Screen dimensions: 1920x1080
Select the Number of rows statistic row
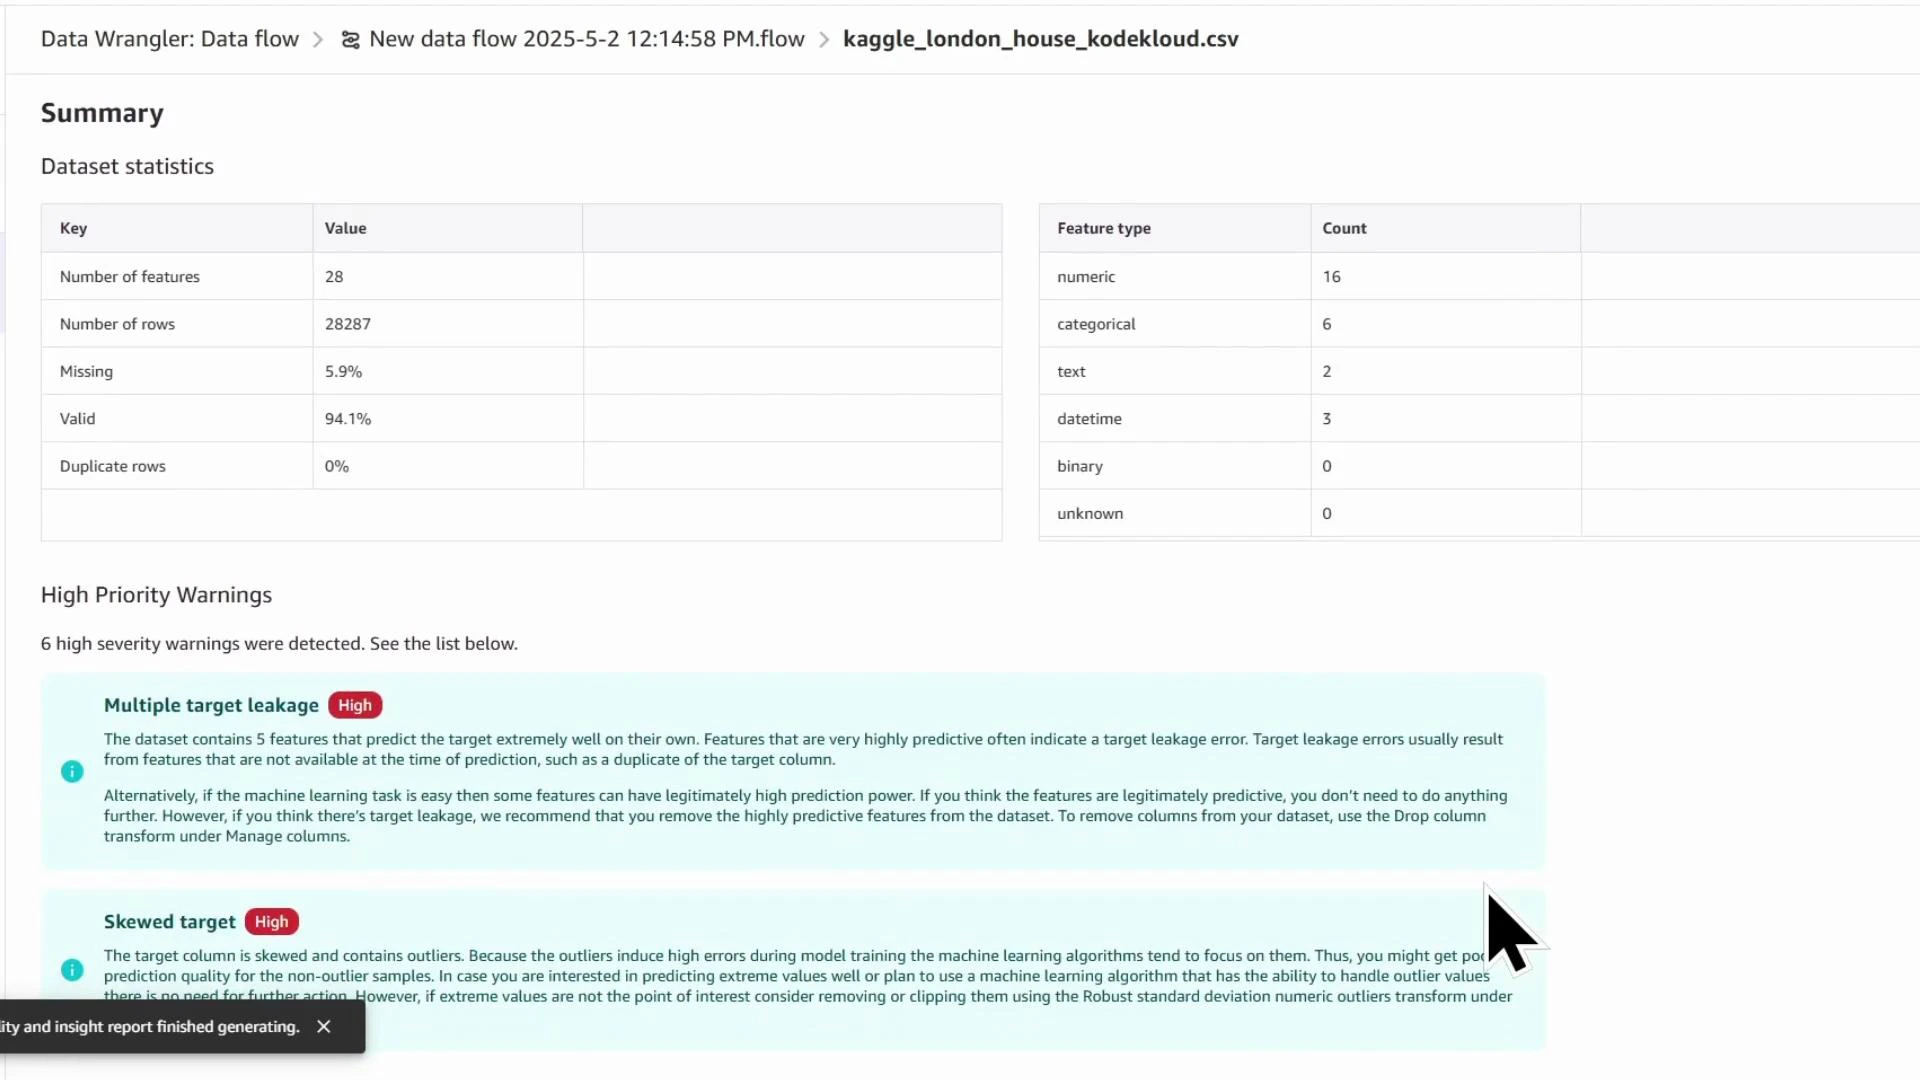point(116,324)
